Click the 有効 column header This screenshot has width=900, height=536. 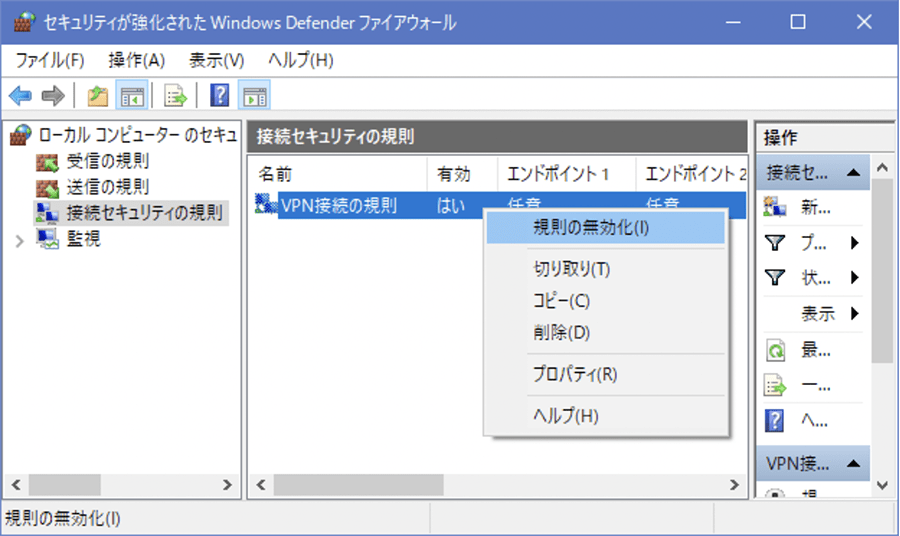[x=463, y=173]
